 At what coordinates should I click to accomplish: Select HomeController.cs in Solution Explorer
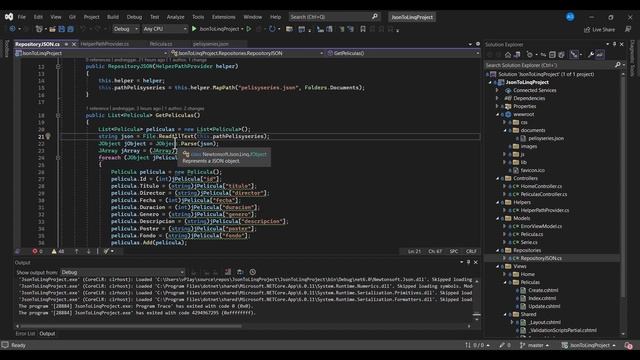541,187
